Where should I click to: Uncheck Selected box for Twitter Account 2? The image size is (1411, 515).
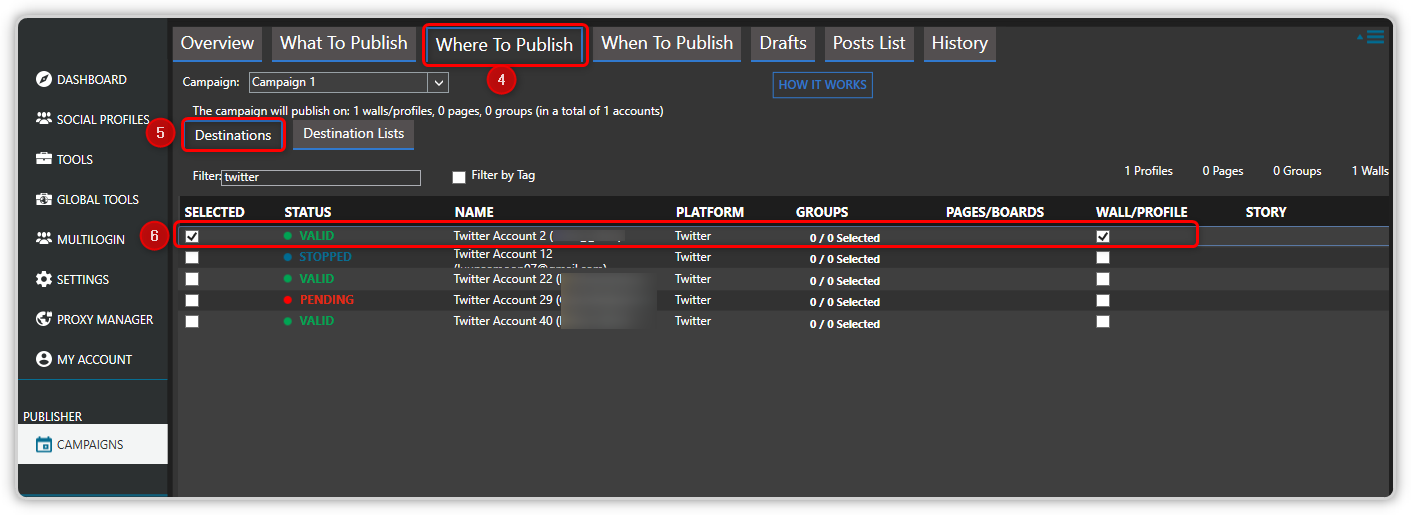[192, 237]
